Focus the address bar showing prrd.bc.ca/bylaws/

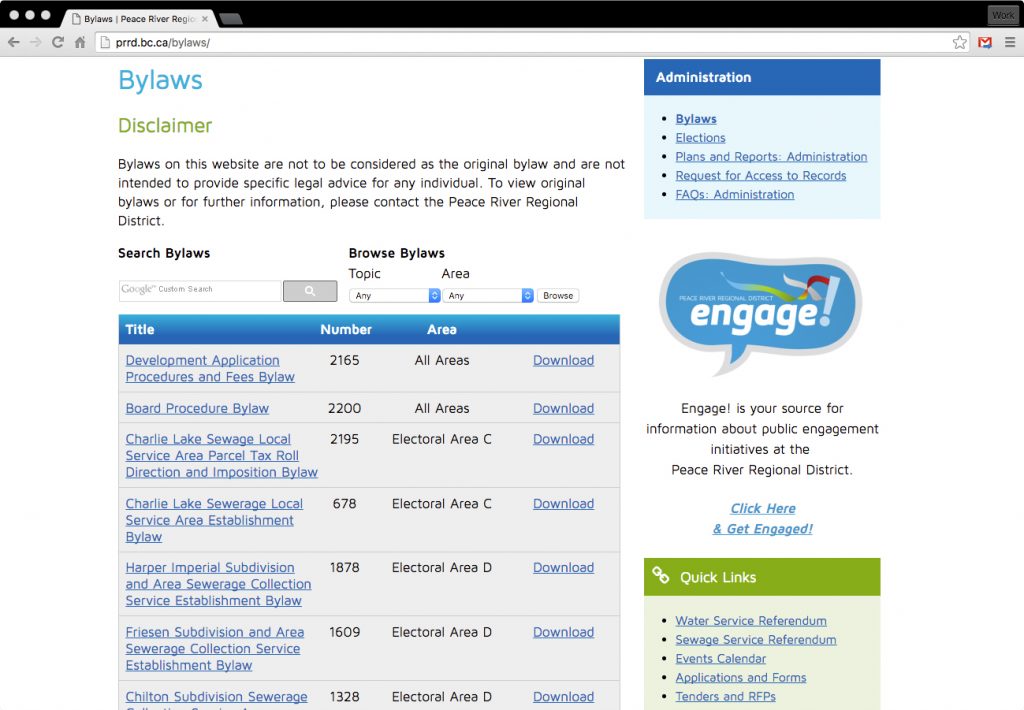click(x=522, y=42)
